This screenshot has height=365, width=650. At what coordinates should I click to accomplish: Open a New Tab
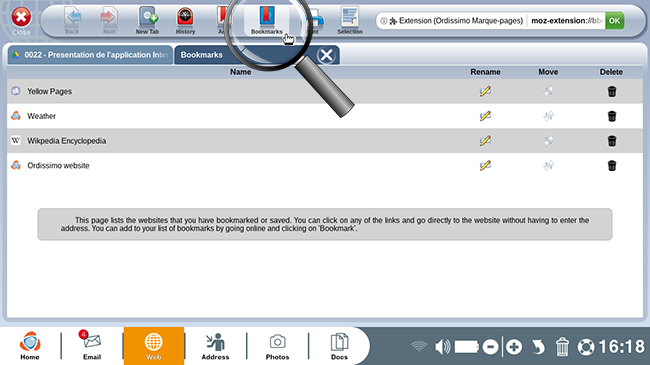pos(148,20)
